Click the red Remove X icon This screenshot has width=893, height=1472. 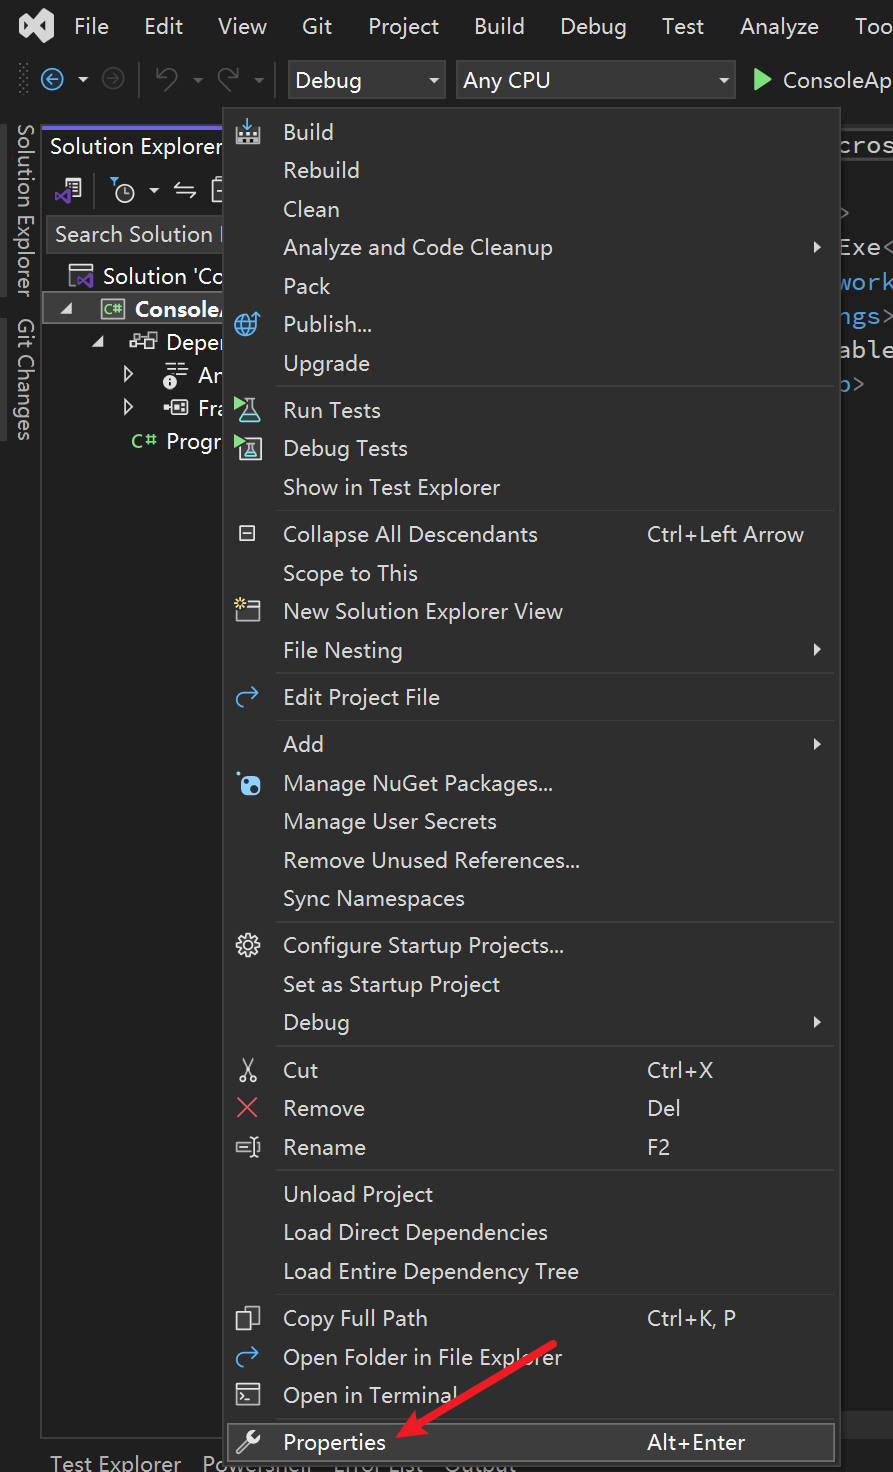[247, 1108]
